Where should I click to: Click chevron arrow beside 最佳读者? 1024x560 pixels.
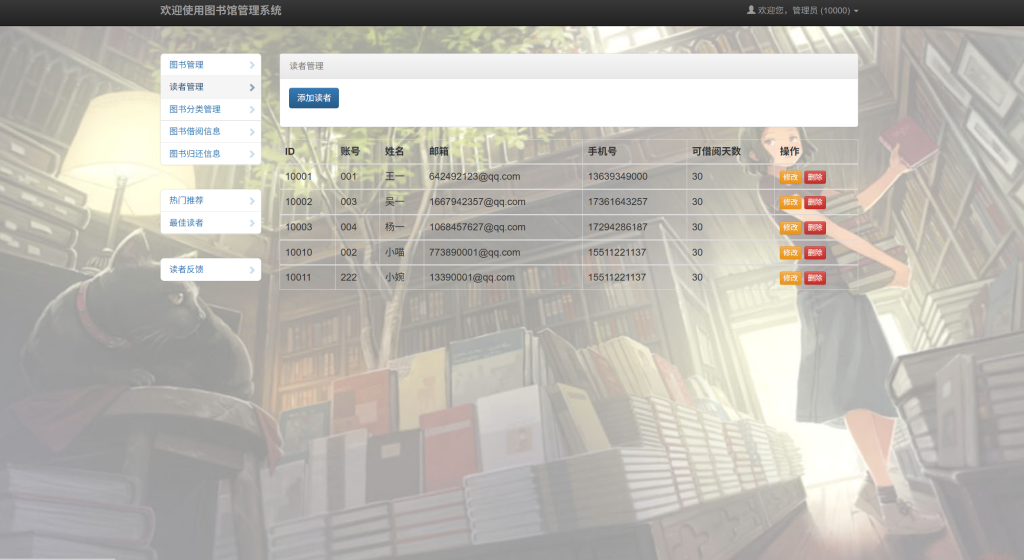tap(252, 223)
